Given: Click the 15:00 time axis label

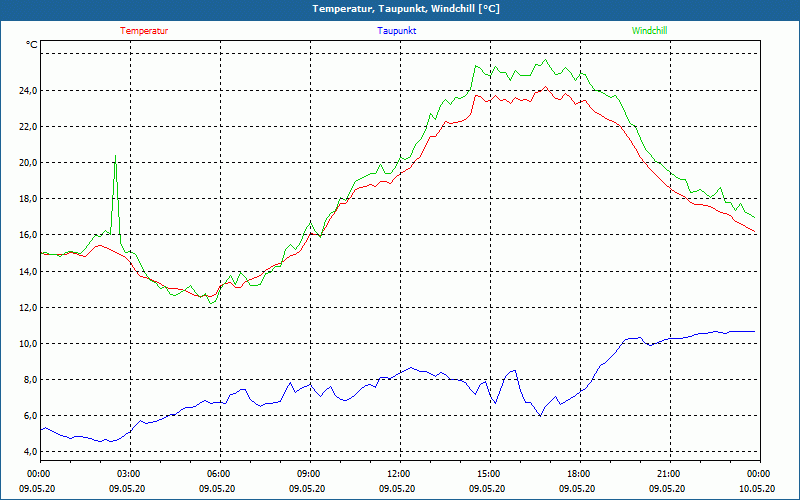Looking at the screenshot, I should pyautogui.click(x=489, y=474).
